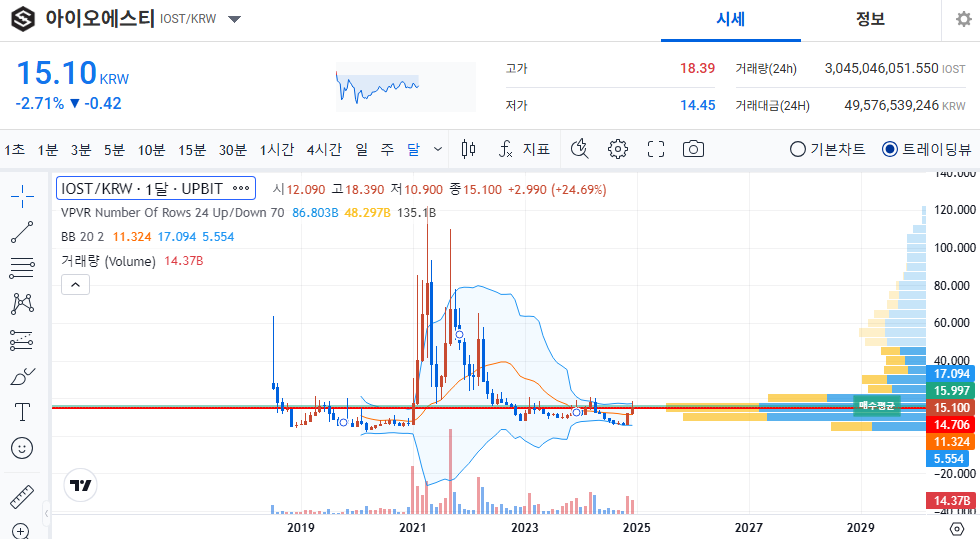Select the brush drawing tool
980x539 pixels.
22,376
